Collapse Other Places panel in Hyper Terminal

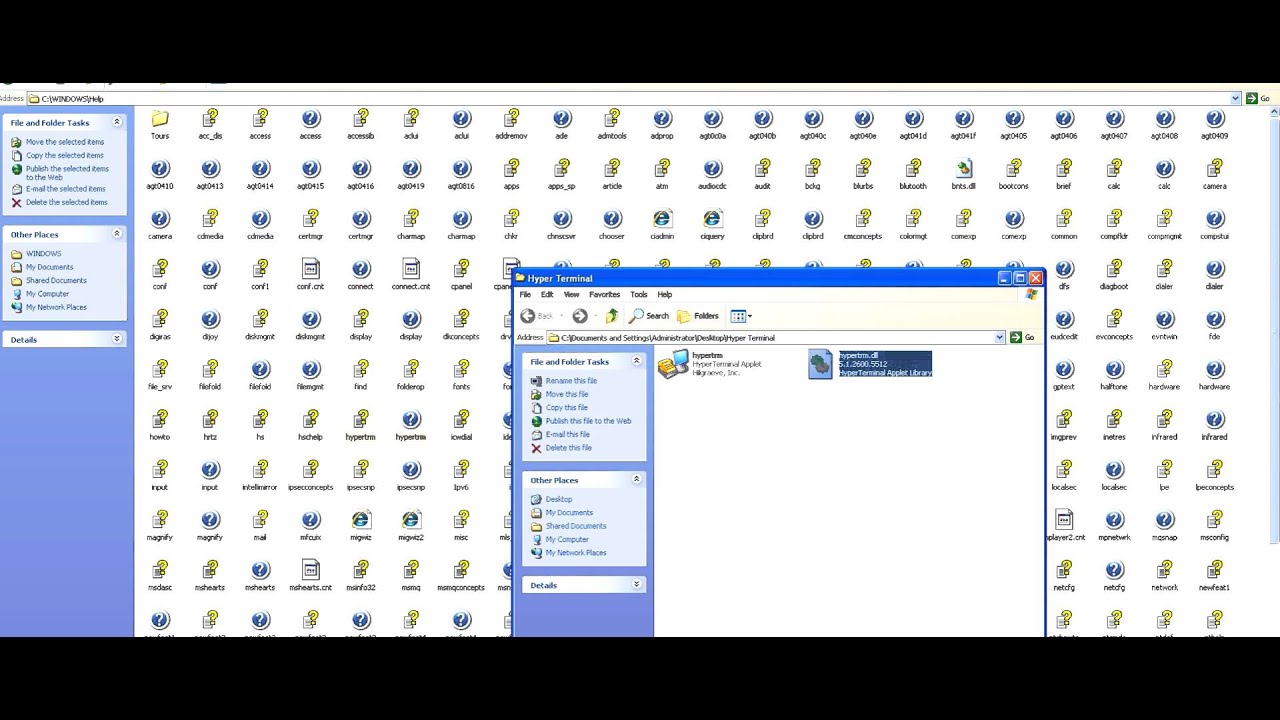point(636,480)
